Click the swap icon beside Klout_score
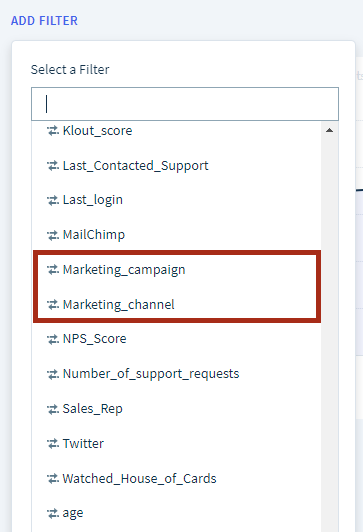This screenshot has height=532, width=363. pos(53,131)
